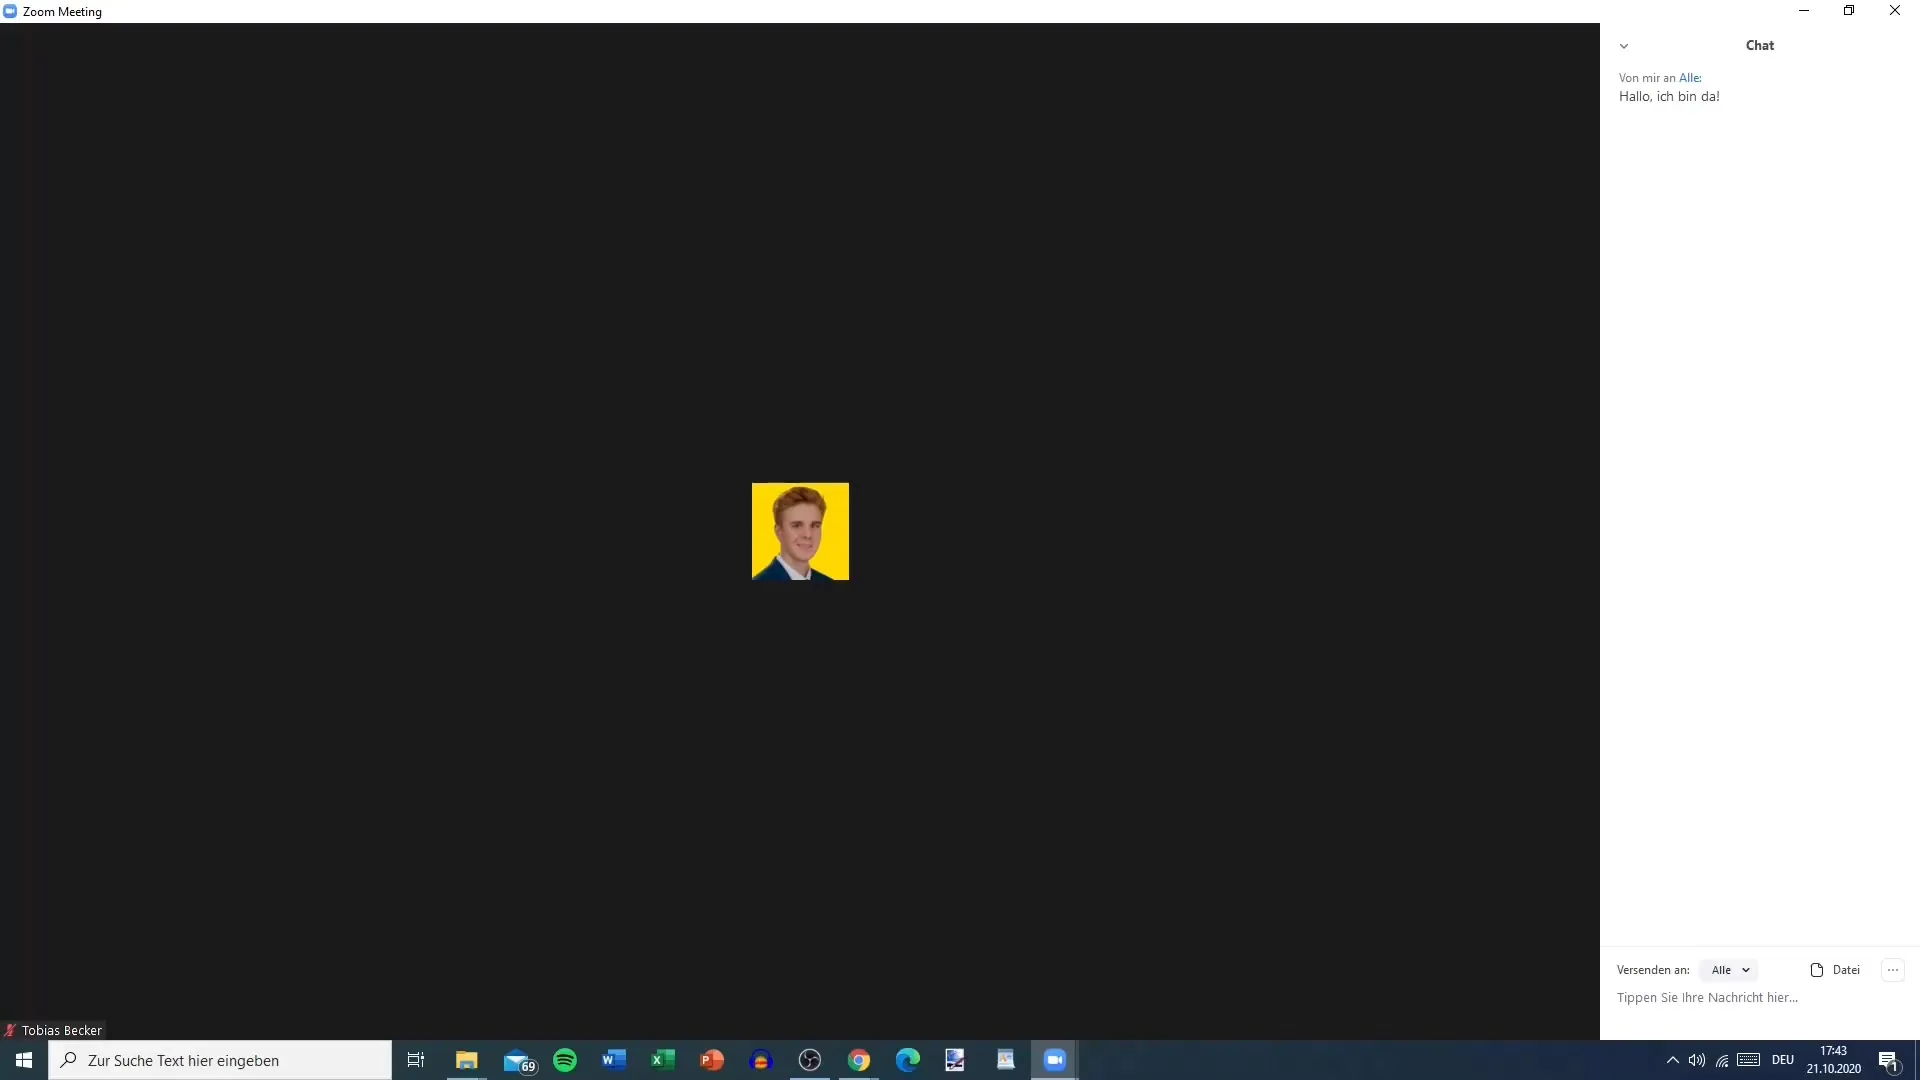
Task: Click the Chat panel tab label
Action: pos(1759,45)
